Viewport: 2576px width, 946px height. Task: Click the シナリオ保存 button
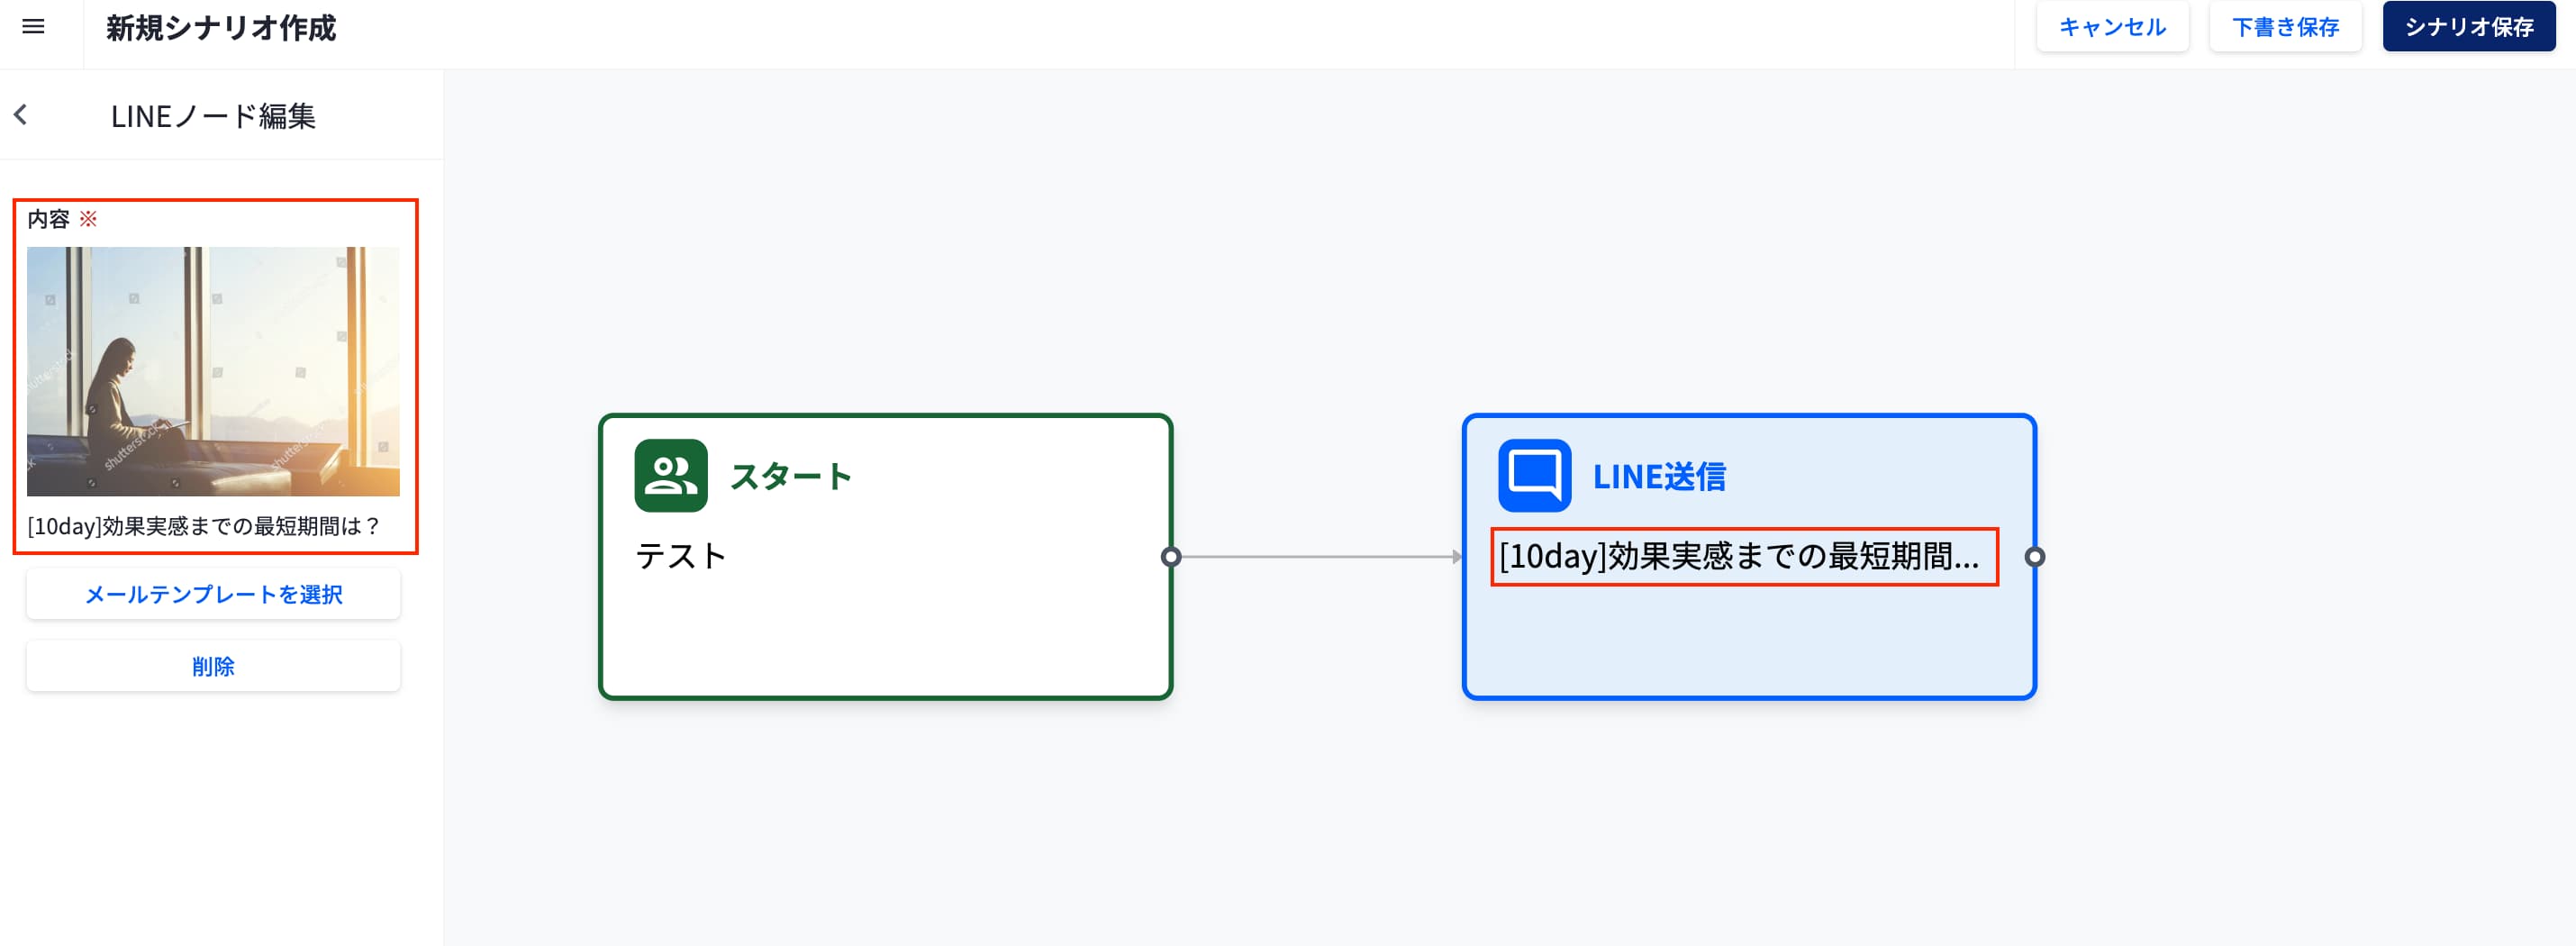[2468, 27]
